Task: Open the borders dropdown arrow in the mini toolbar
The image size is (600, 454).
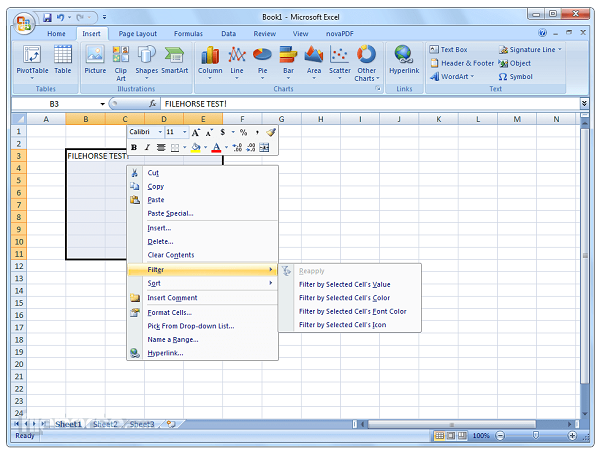Action: 185,147
